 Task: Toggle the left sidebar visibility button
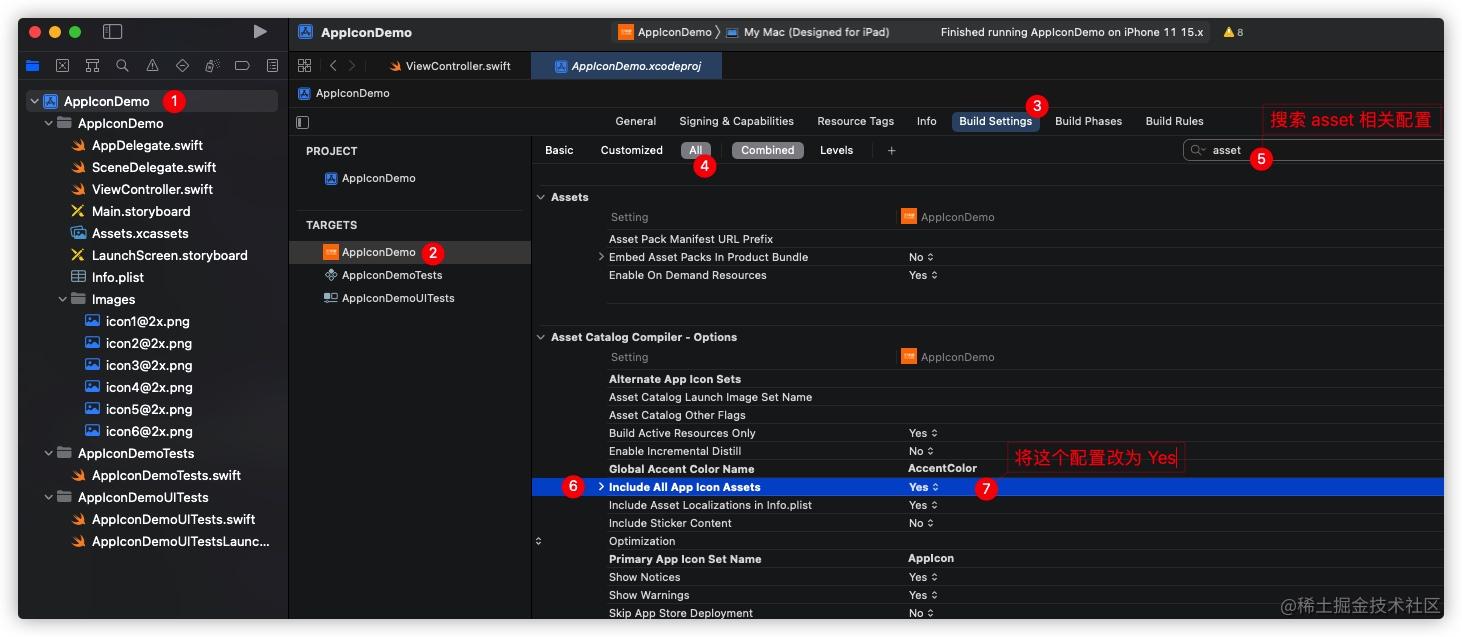click(x=112, y=31)
